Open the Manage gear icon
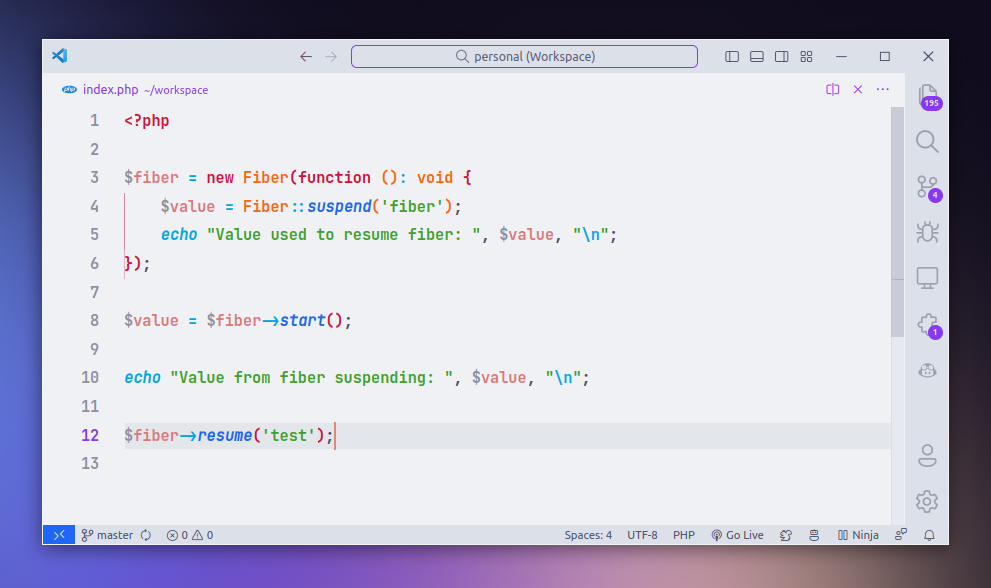Image resolution: width=991 pixels, height=588 pixels. tap(927, 501)
